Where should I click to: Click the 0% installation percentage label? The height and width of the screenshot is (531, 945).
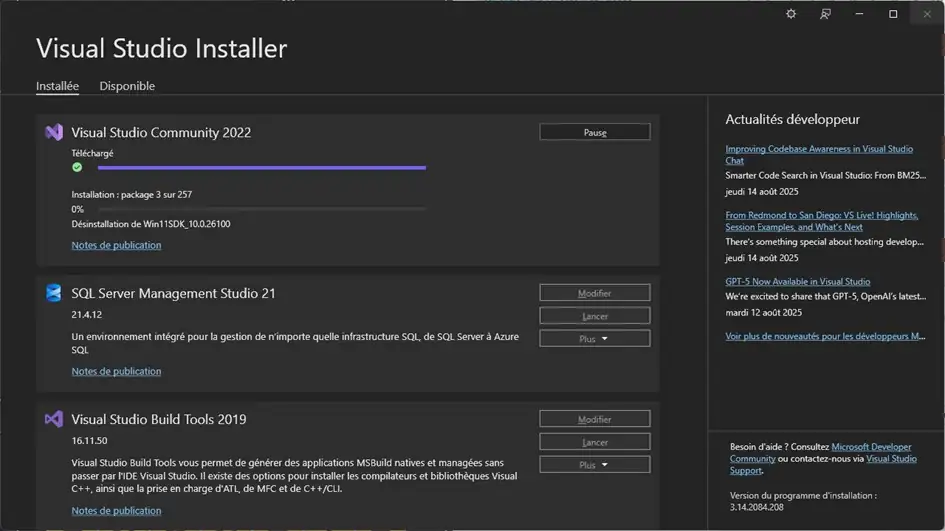point(78,209)
